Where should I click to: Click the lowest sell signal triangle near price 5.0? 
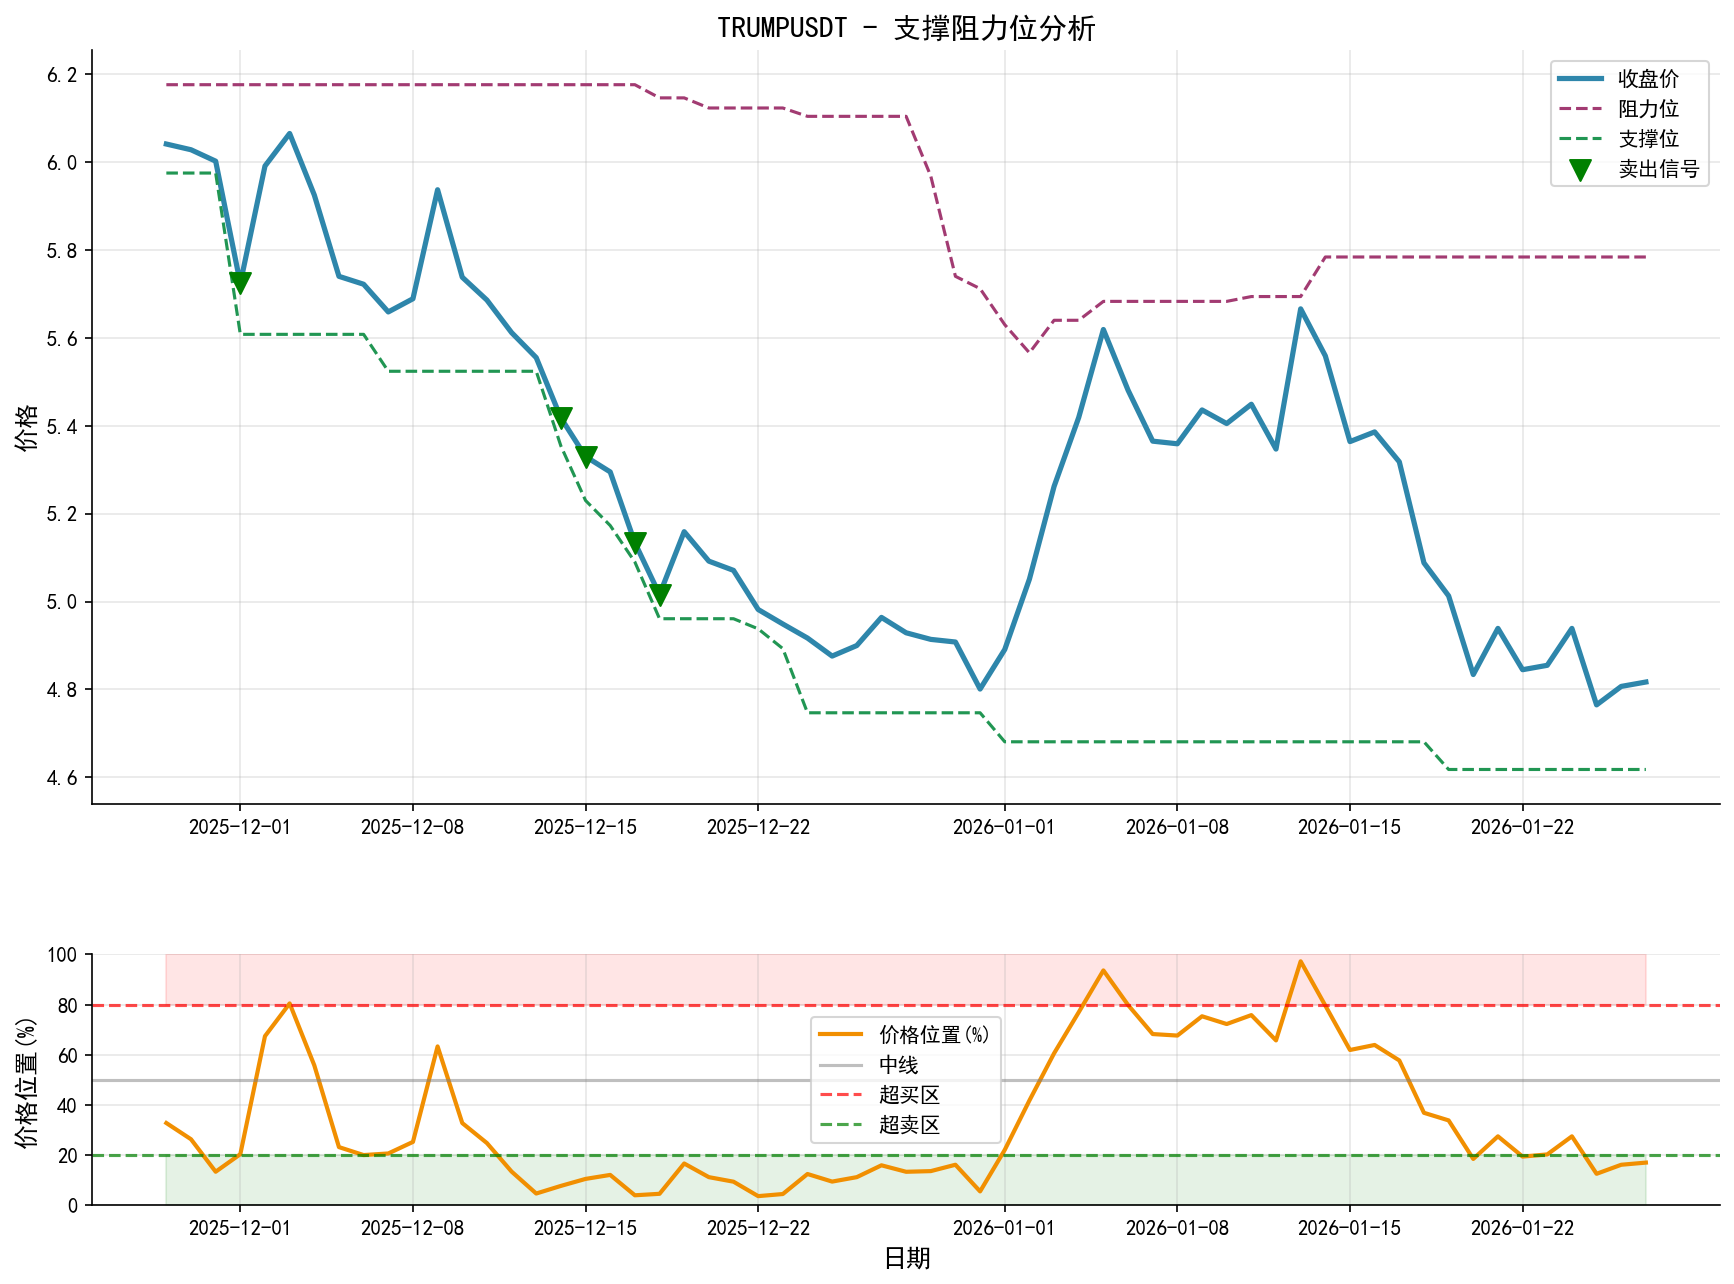pyautogui.click(x=659, y=594)
